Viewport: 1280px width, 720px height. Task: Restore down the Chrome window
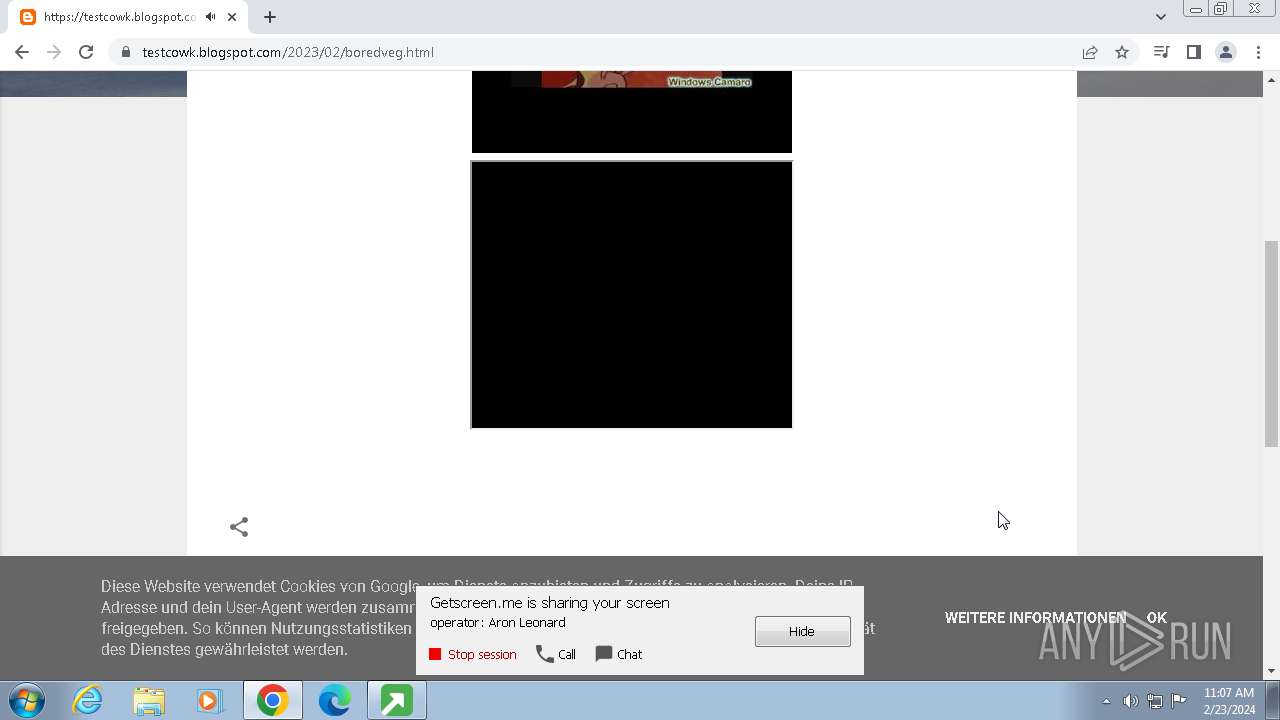(x=1221, y=9)
